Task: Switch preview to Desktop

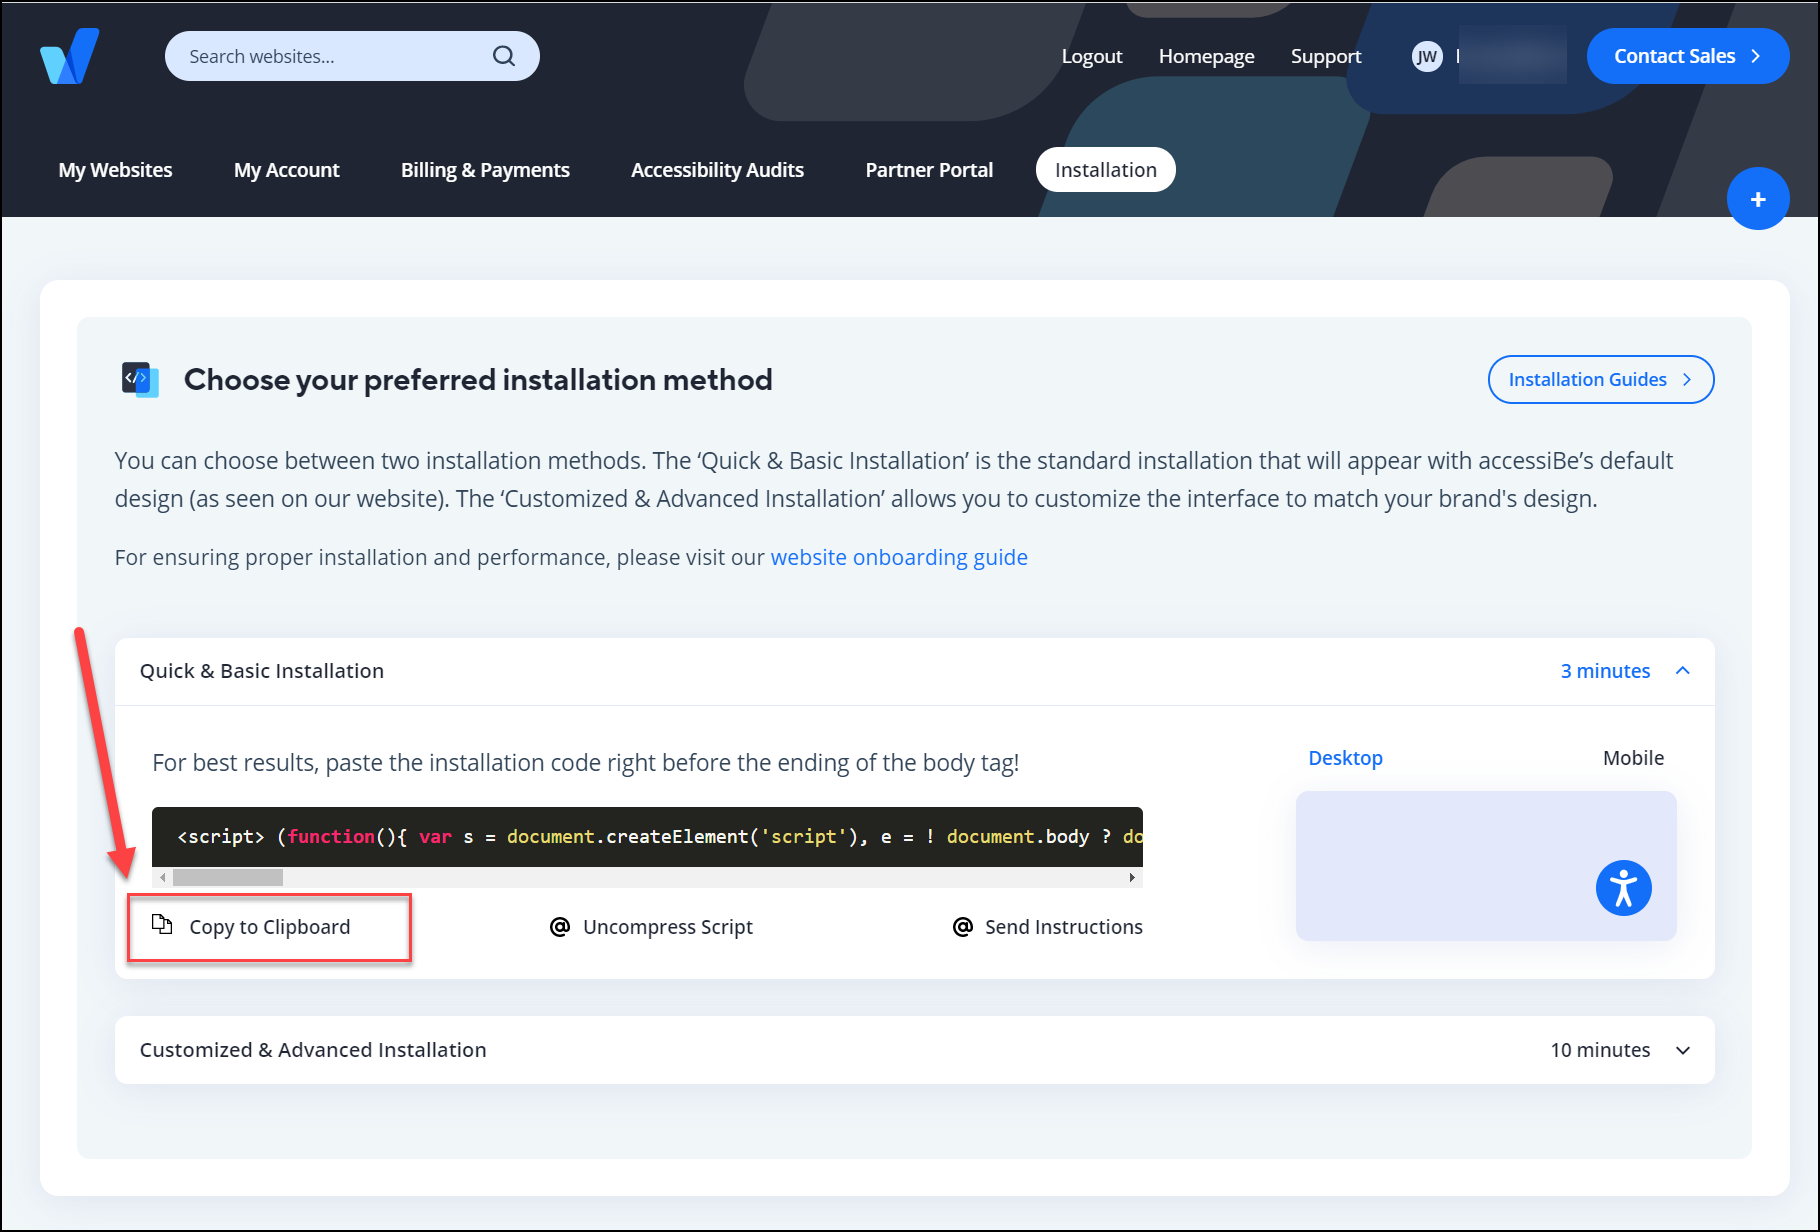Action: point(1345,758)
